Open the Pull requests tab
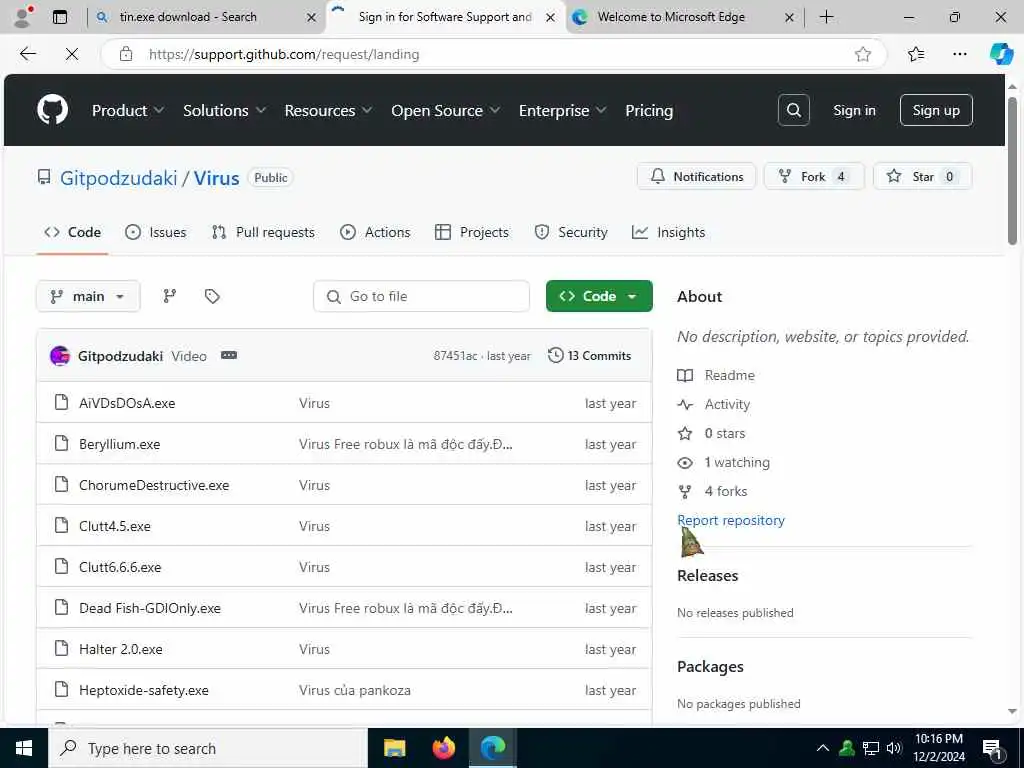This screenshot has width=1024, height=768. pyautogui.click(x=263, y=232)
